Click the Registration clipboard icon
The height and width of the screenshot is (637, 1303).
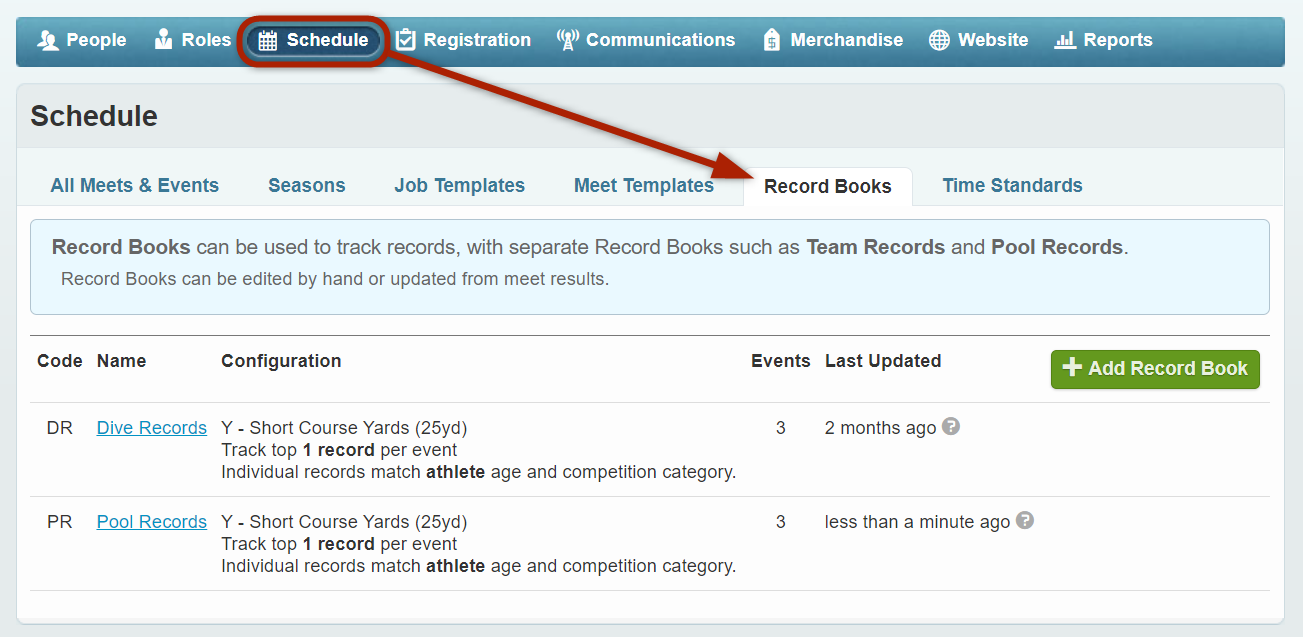pos(405,41)
